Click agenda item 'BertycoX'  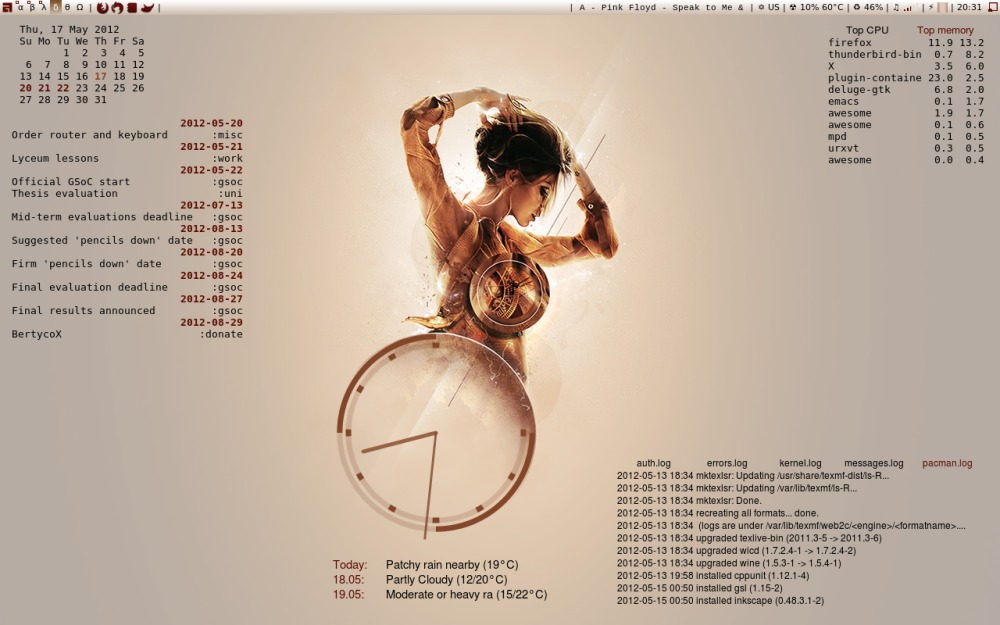[36, 334]
